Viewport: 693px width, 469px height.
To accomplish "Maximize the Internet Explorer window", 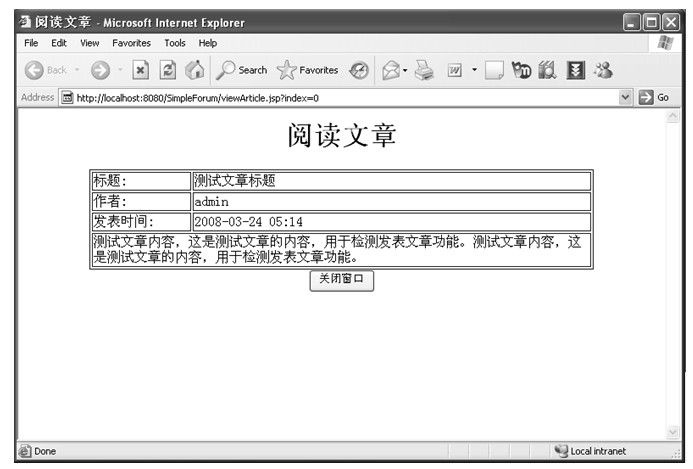I will click(x=651, y=22).
